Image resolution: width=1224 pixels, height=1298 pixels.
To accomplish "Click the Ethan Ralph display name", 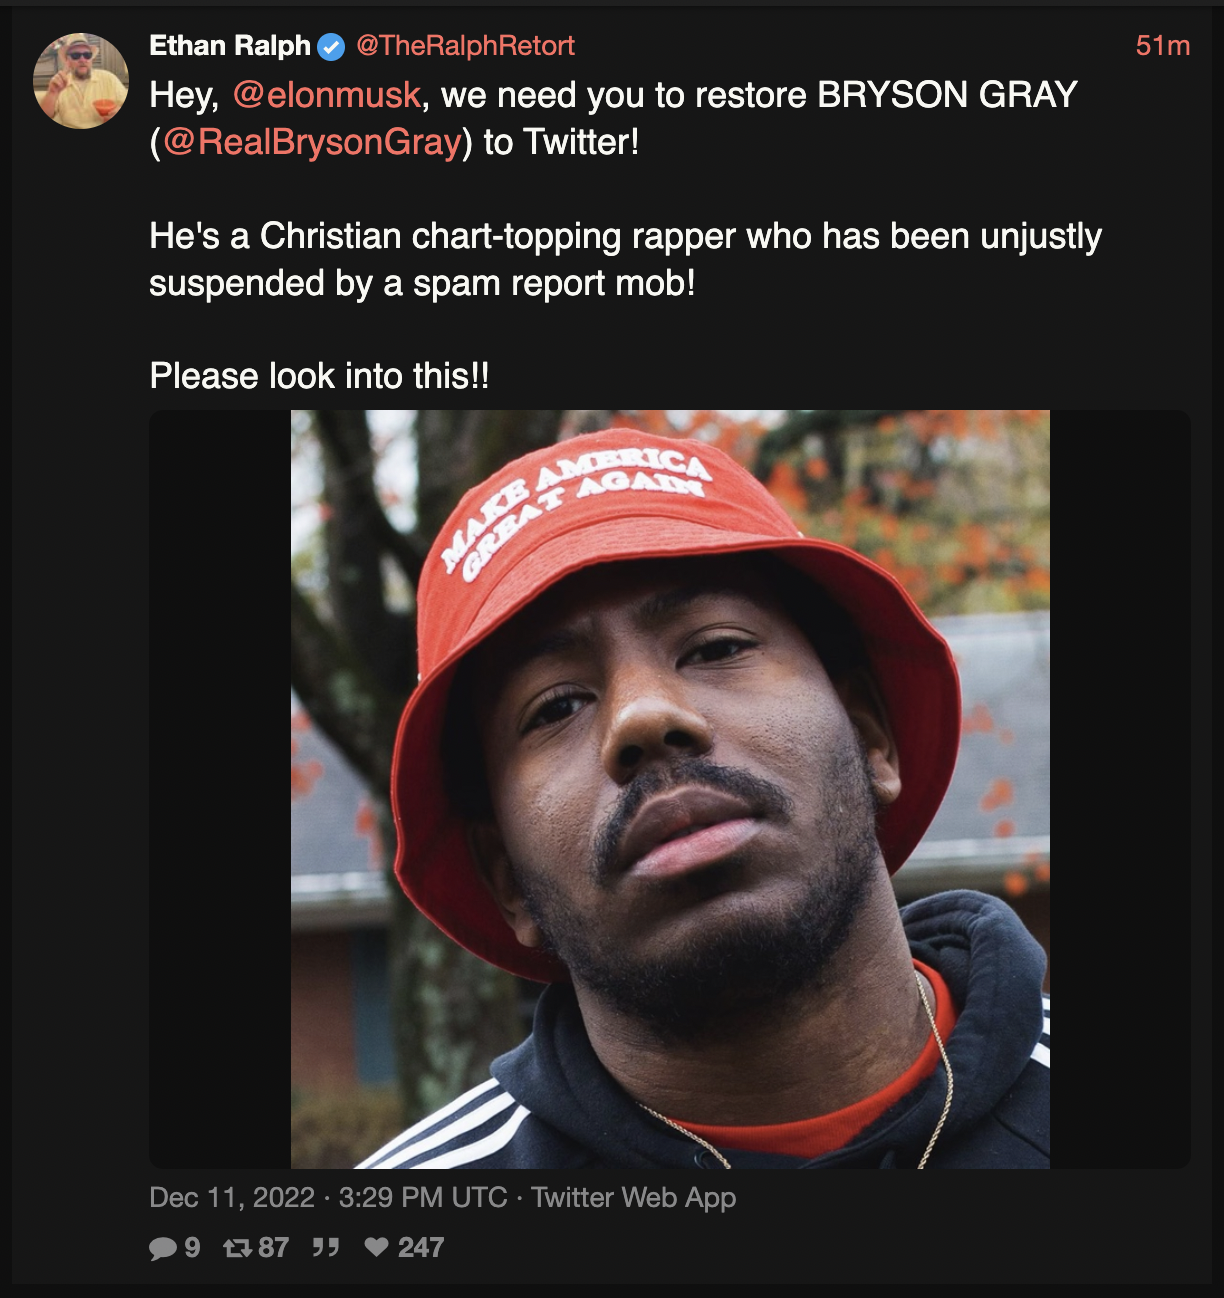I will point(230,46).
